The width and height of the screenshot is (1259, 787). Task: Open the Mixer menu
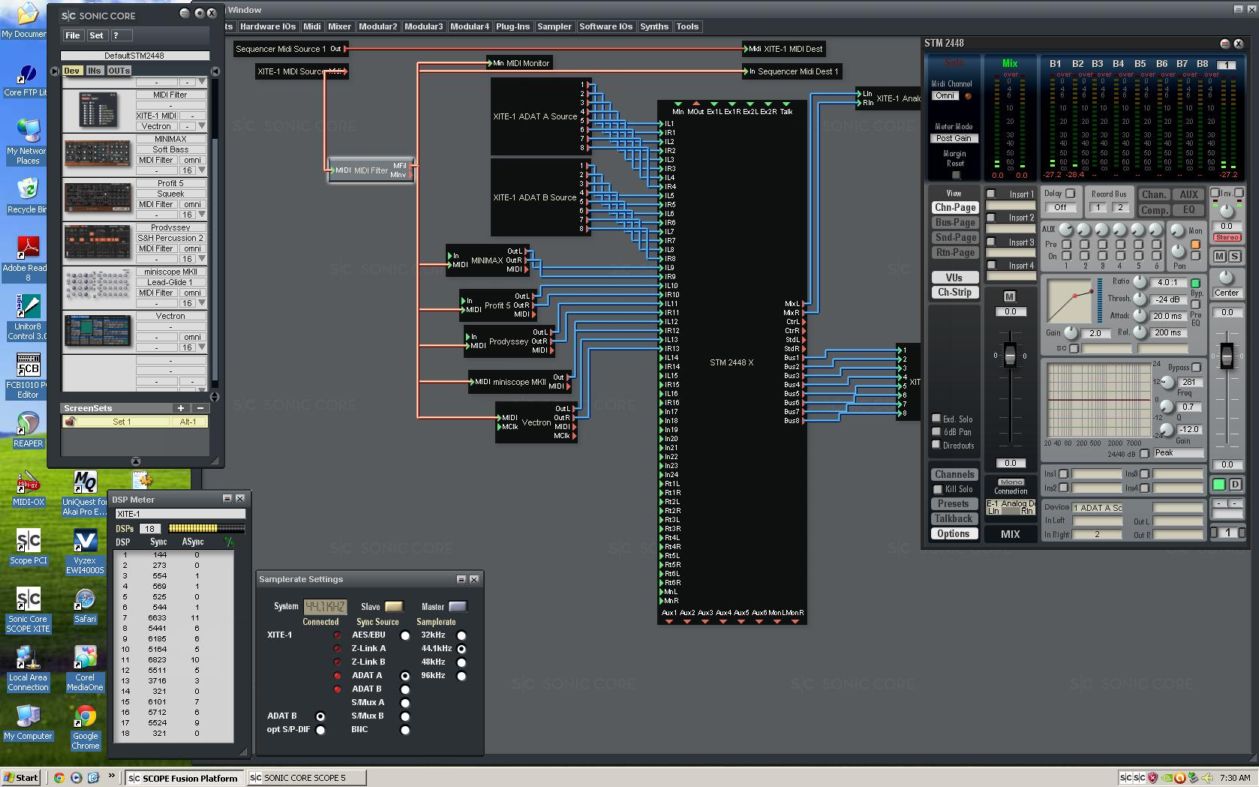340,26
